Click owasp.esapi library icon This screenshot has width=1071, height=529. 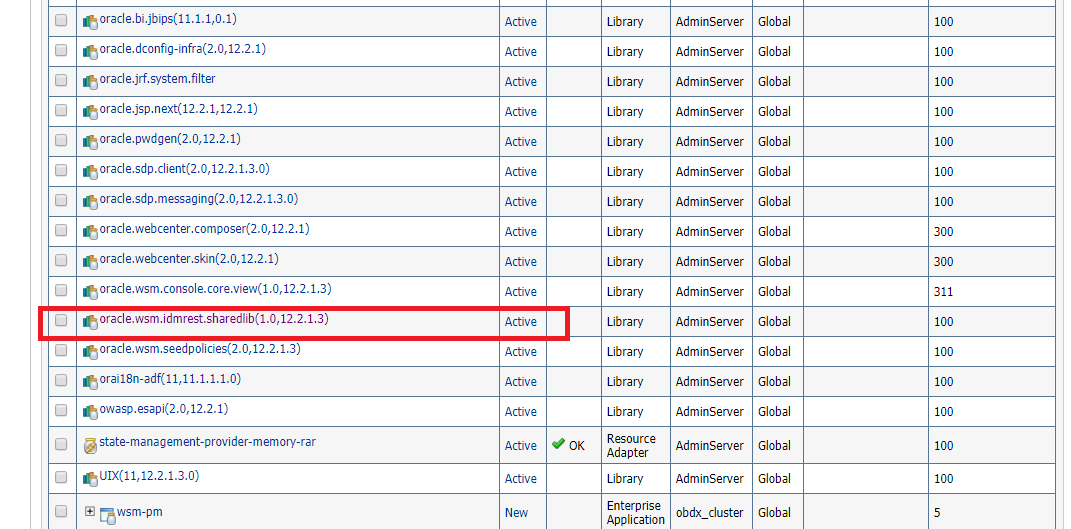[90, 412]
